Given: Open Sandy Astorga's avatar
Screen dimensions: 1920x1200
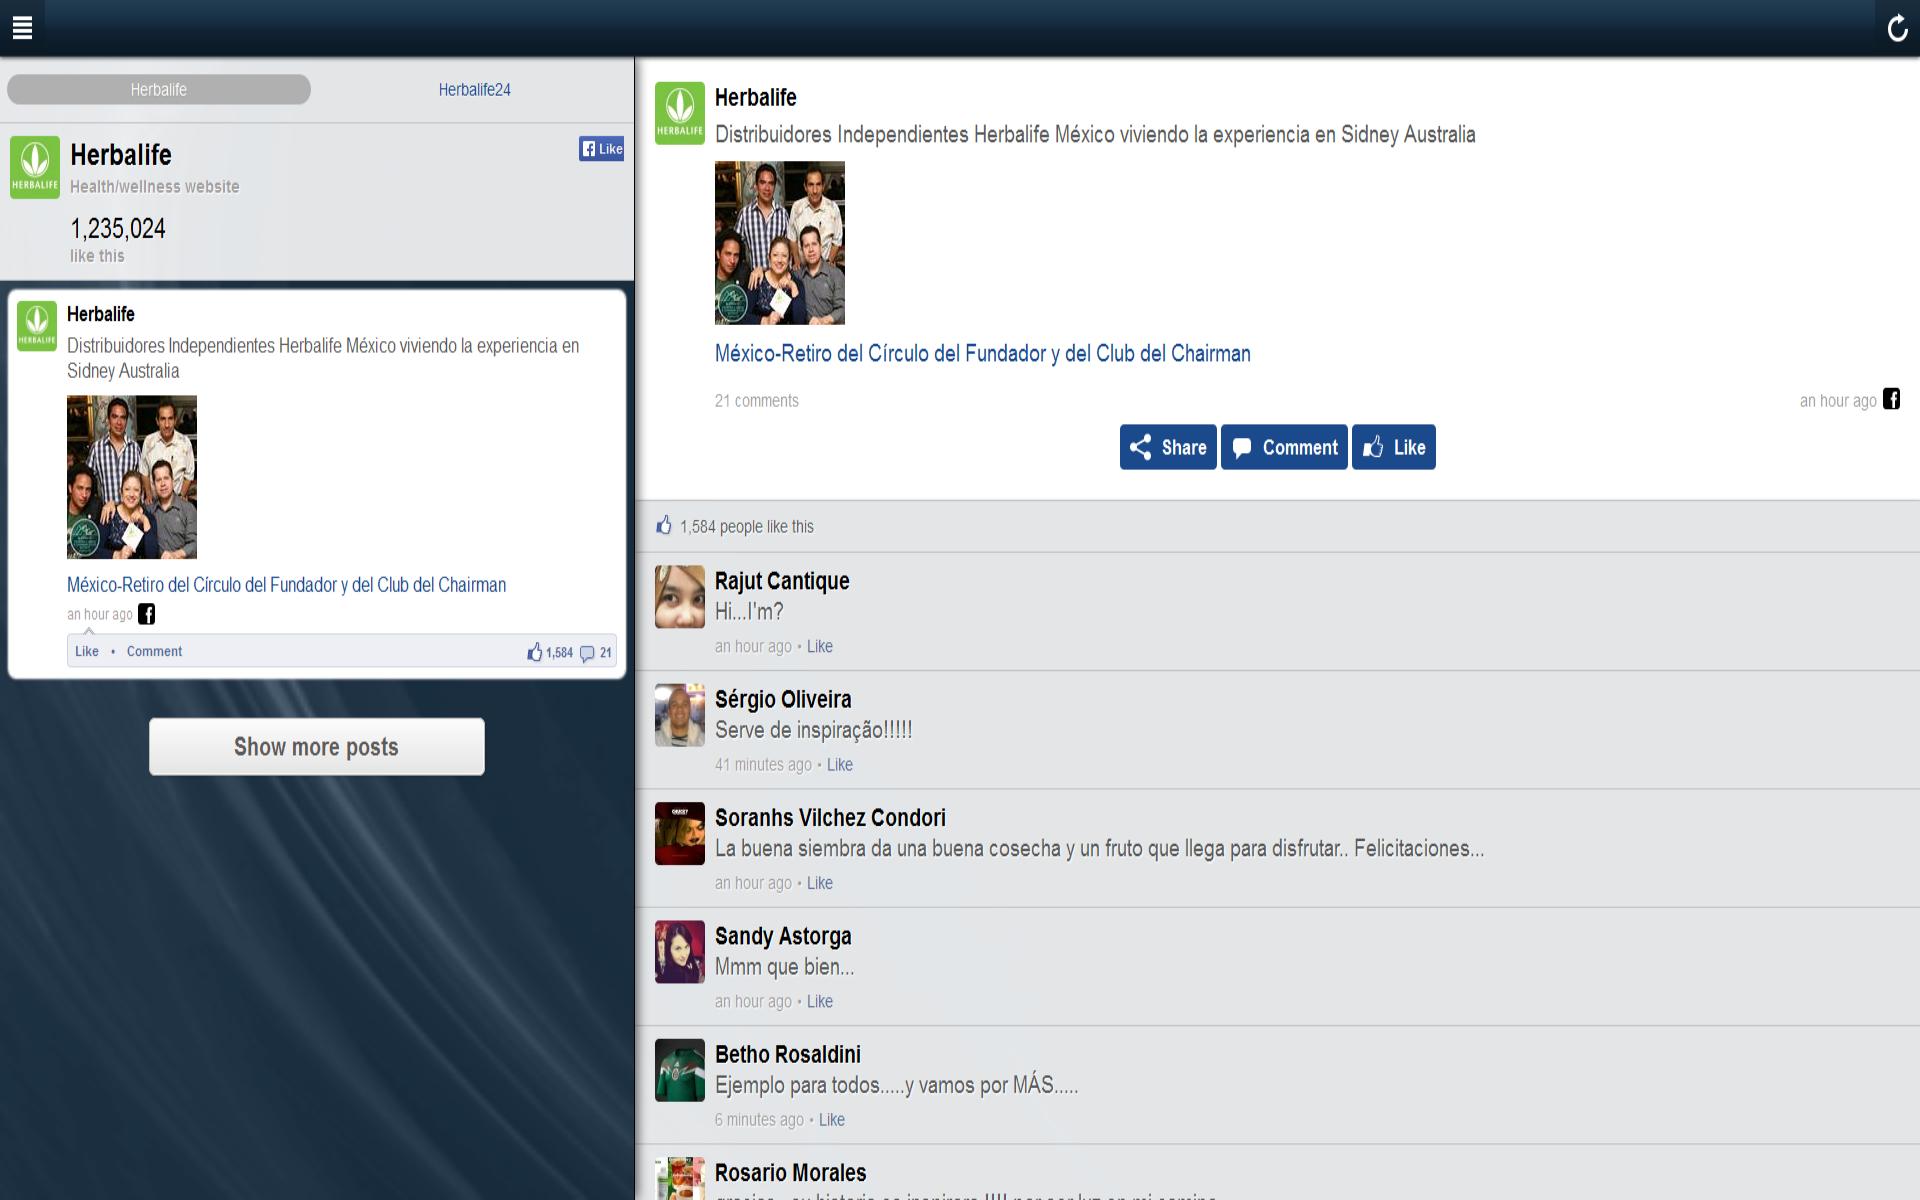Looking at the screenshot, I should point(680,952).
